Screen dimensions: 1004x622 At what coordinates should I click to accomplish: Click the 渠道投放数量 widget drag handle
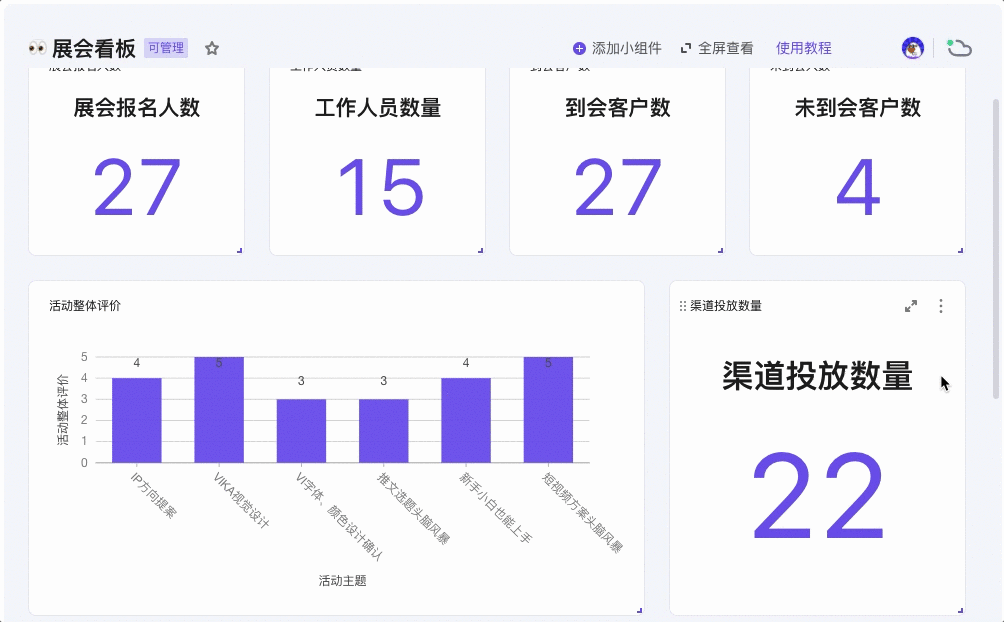[683, 306]
